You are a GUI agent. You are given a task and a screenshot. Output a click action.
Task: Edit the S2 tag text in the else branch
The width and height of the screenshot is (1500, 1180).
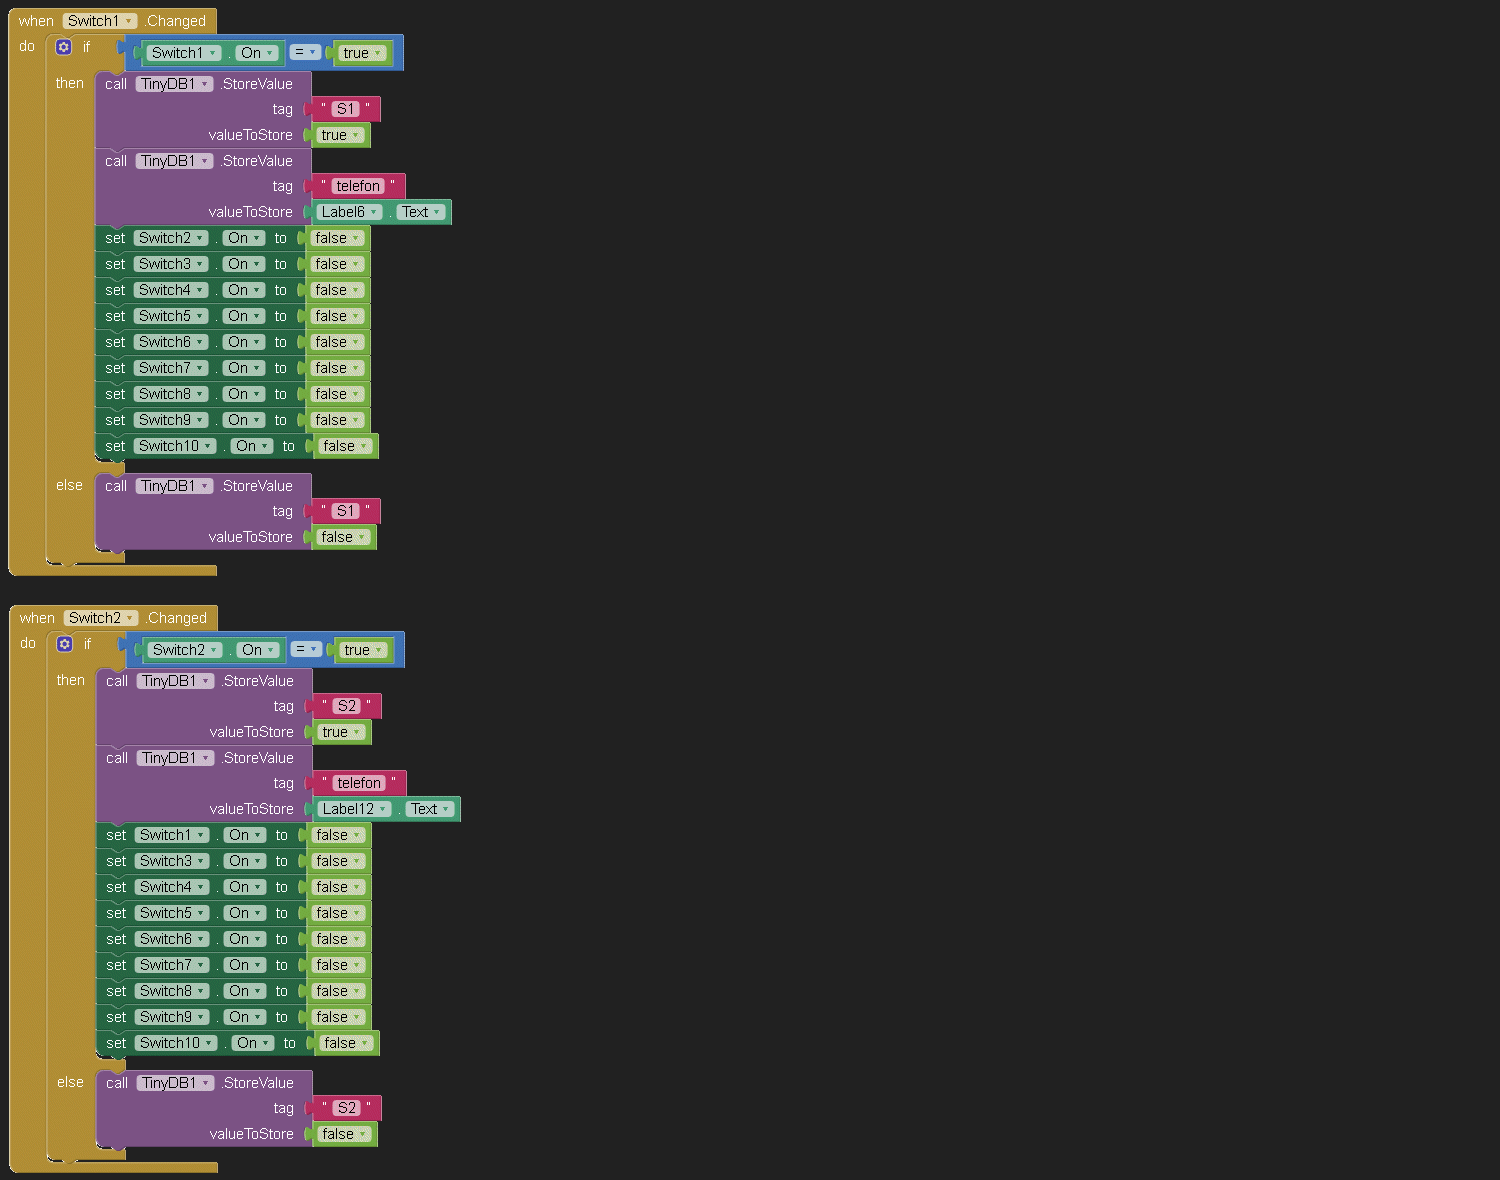346,1108
